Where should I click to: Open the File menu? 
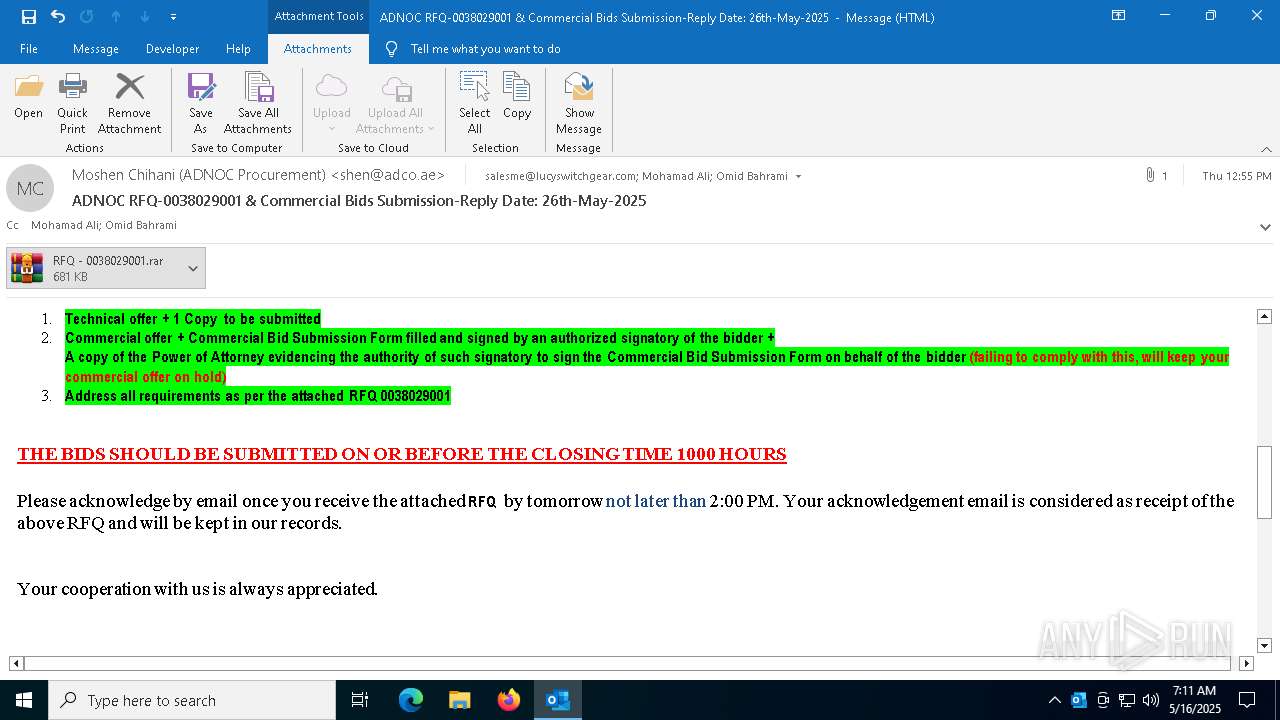(29, 49)
